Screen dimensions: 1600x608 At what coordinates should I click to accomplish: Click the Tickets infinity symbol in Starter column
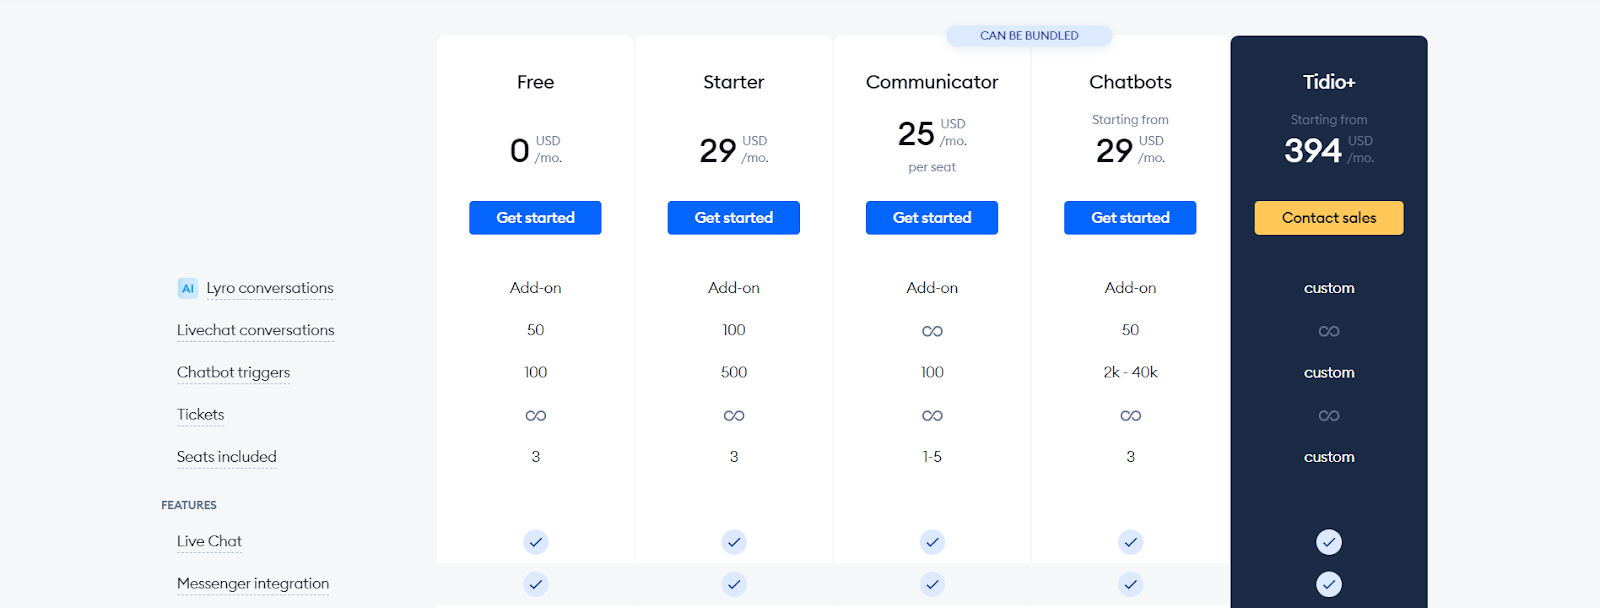pos(734,415)
